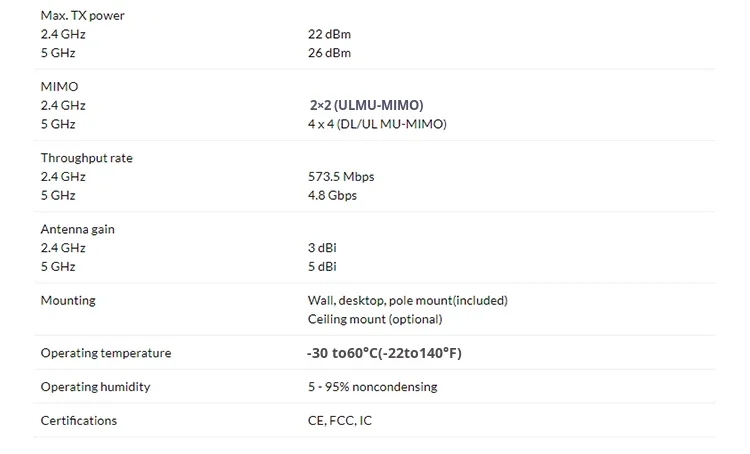Click the 4.8 Gbps value
This screenshot has height=454, width=750.
(x=332, y=196)
